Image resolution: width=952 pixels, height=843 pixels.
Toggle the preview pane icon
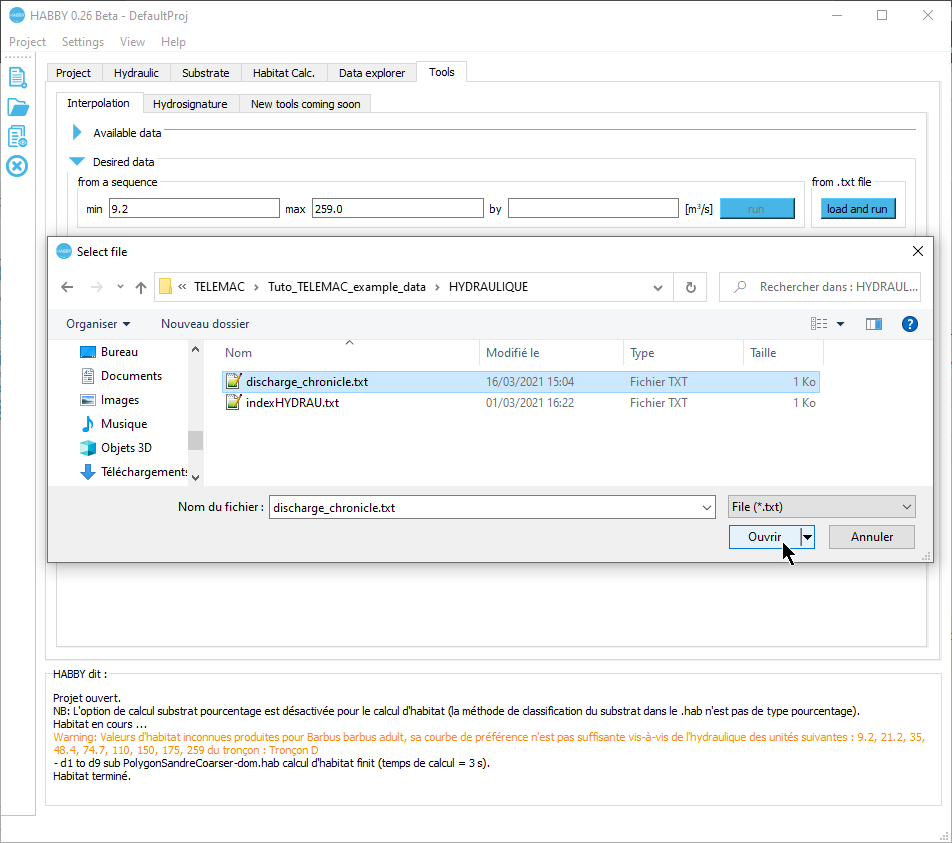[874, 324]
